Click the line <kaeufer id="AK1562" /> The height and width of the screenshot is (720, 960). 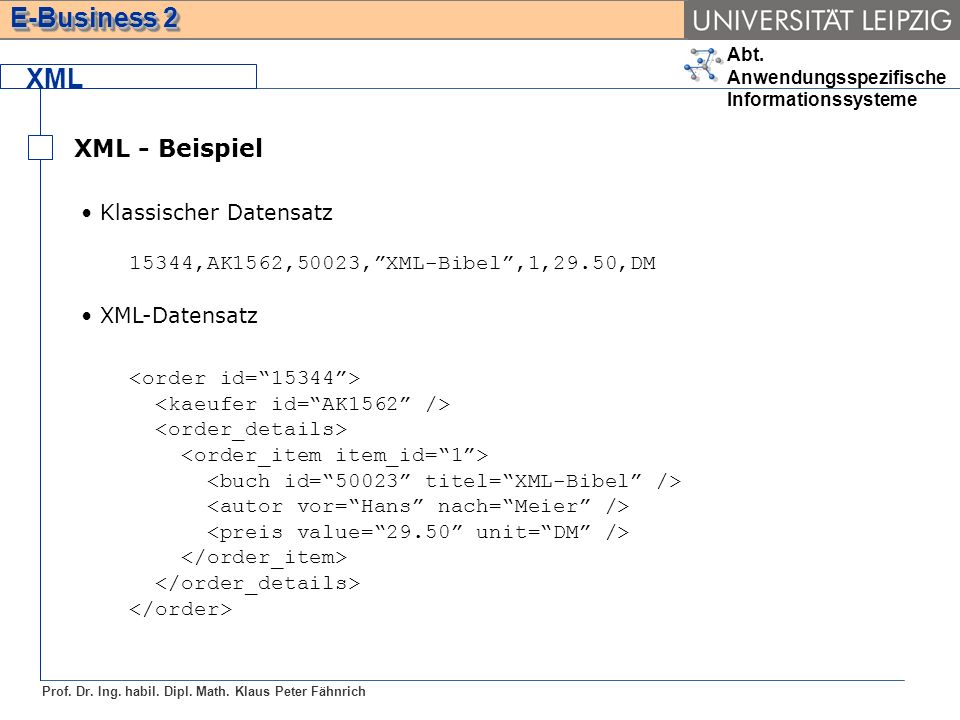pos(303,403)
